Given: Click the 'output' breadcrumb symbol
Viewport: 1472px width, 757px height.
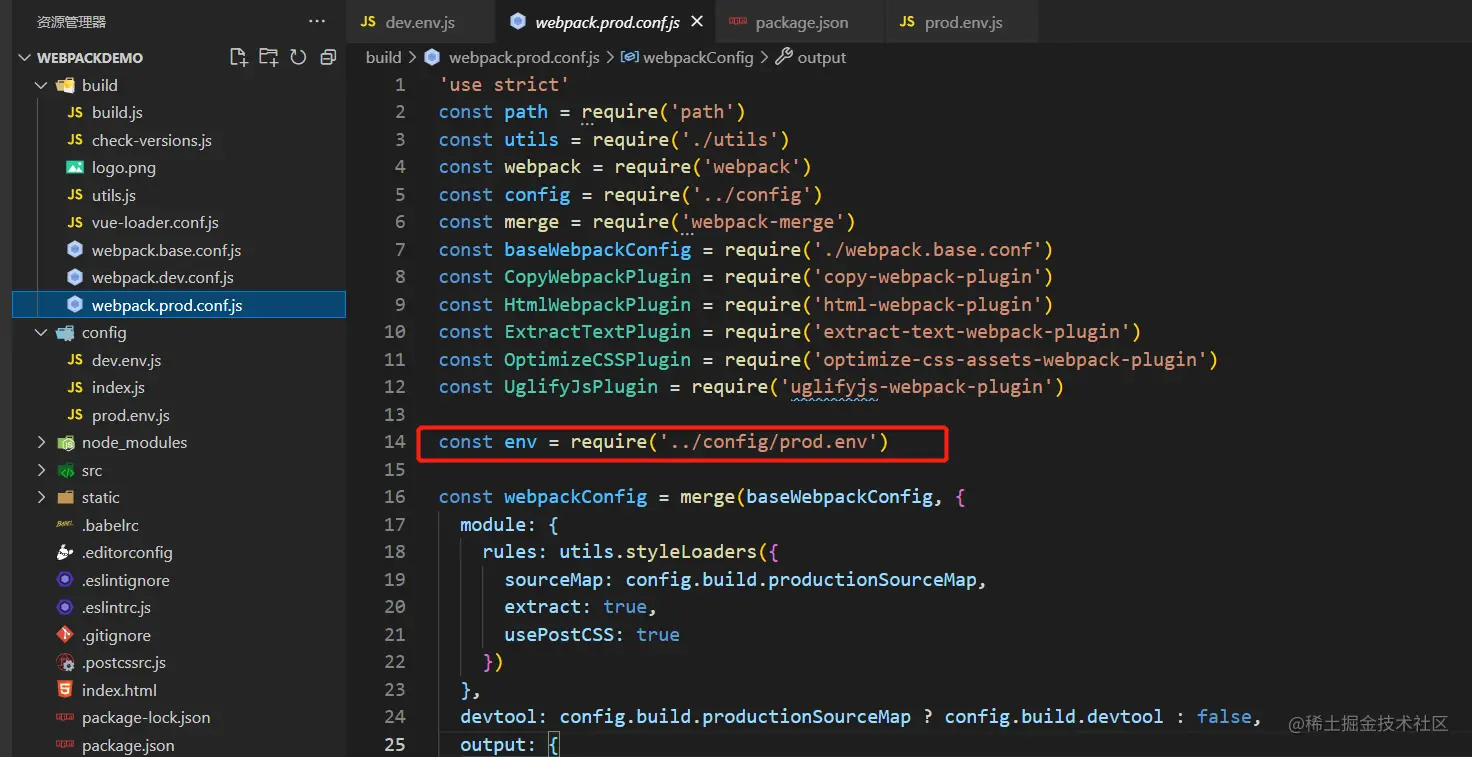Looking at the screenshot, I should click(x=822, y=57).
